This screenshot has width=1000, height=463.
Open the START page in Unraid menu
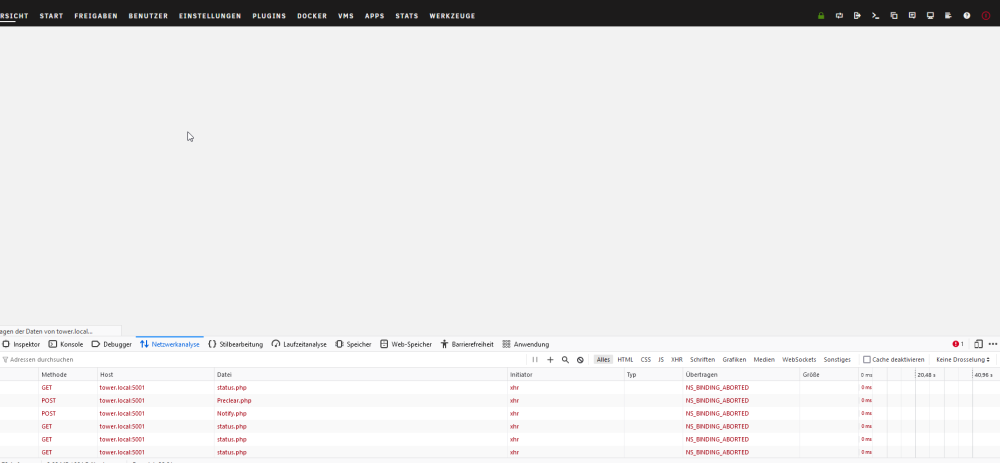(52, 16)
